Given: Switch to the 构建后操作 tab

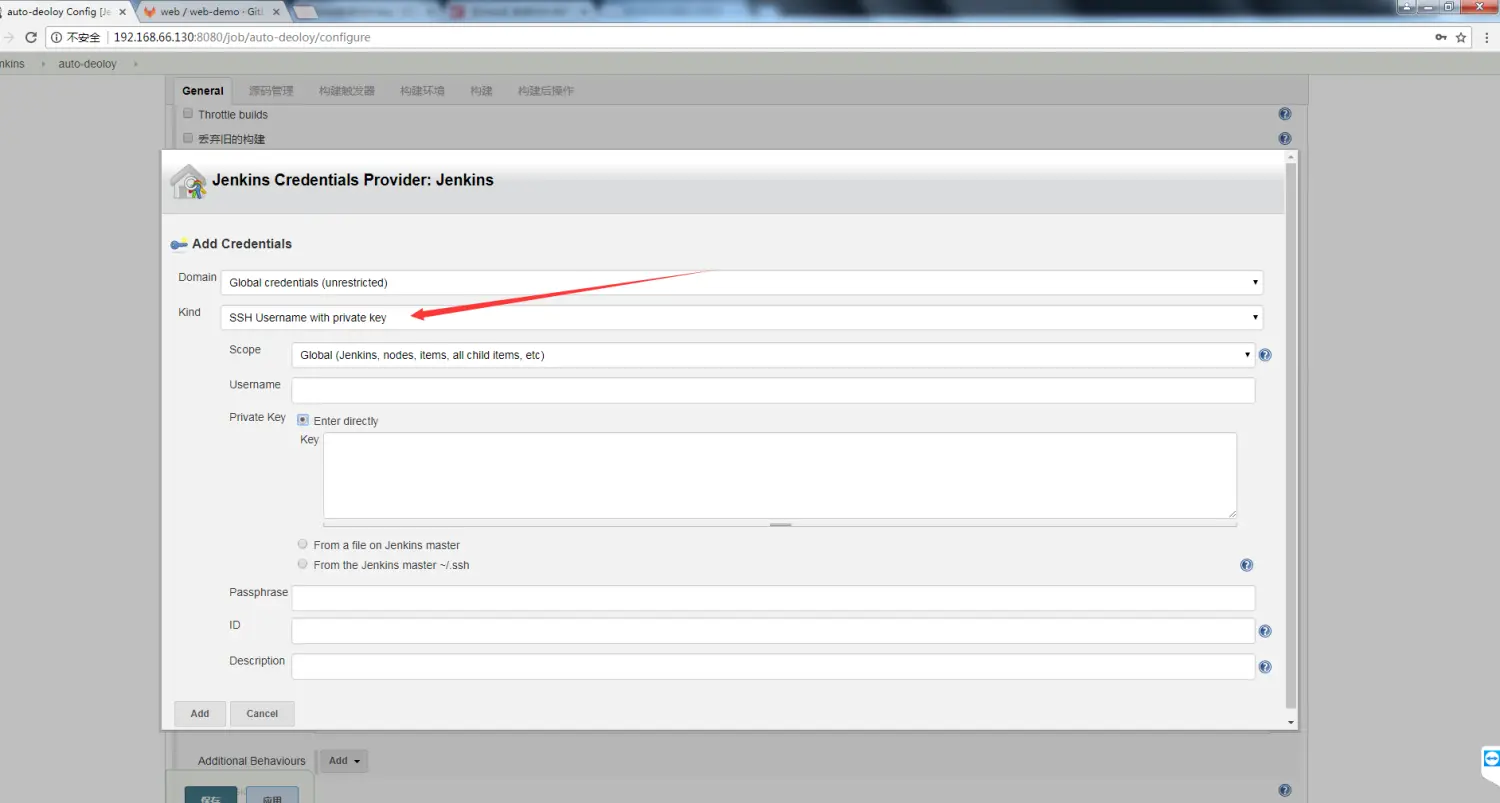Looking at the screenshot, I should pos(546,91).
